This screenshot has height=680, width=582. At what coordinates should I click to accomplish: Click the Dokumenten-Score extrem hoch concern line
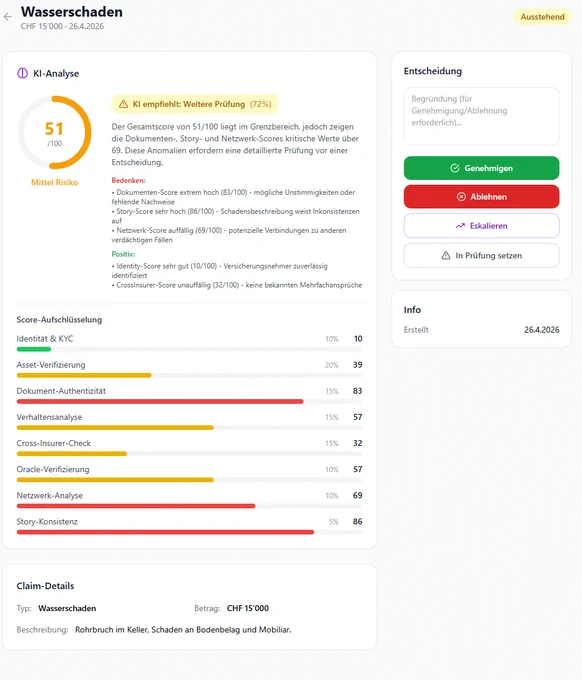pos(233,197)
